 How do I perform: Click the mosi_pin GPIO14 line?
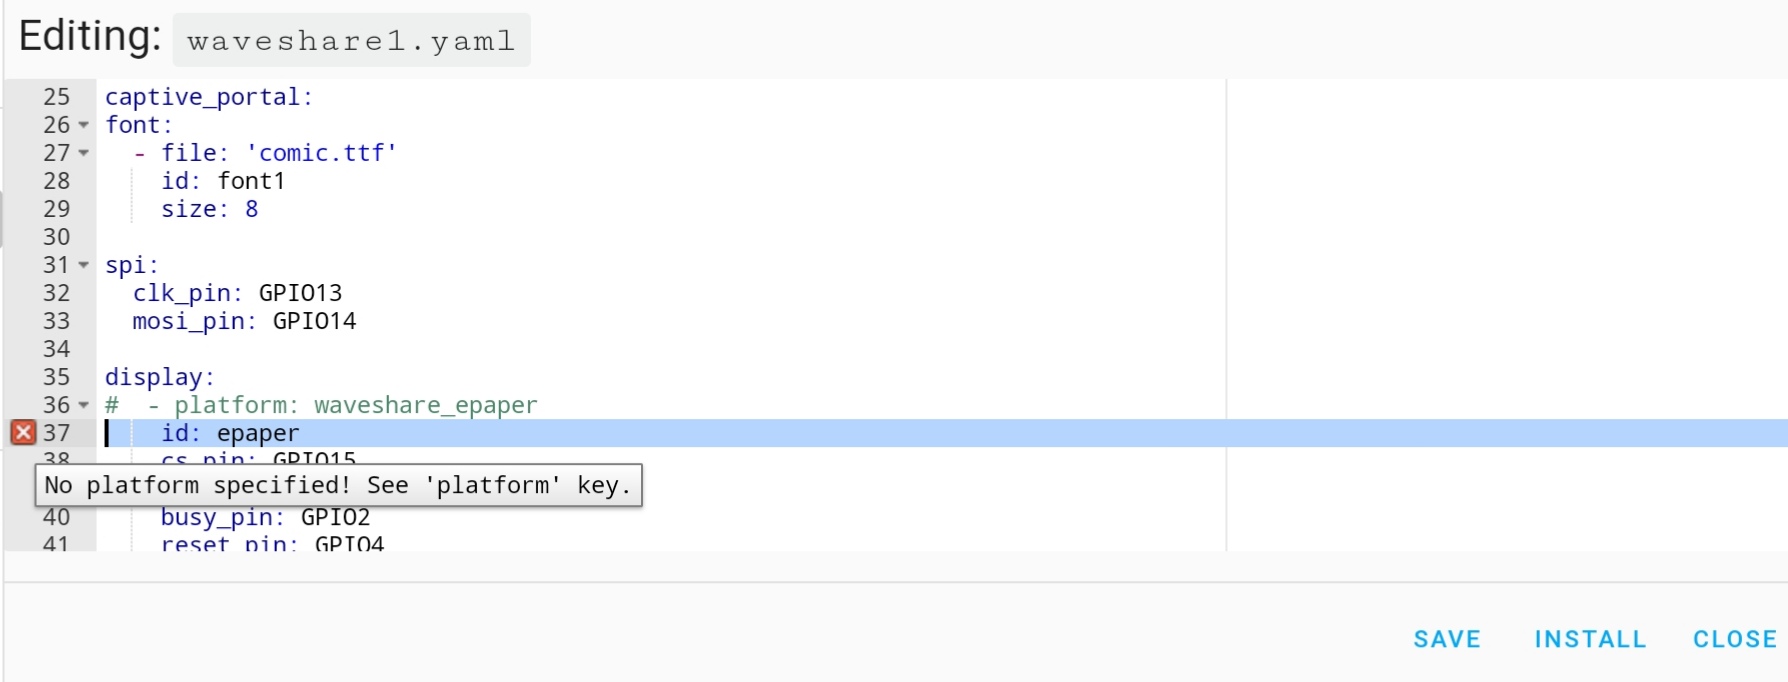(245, 321)
